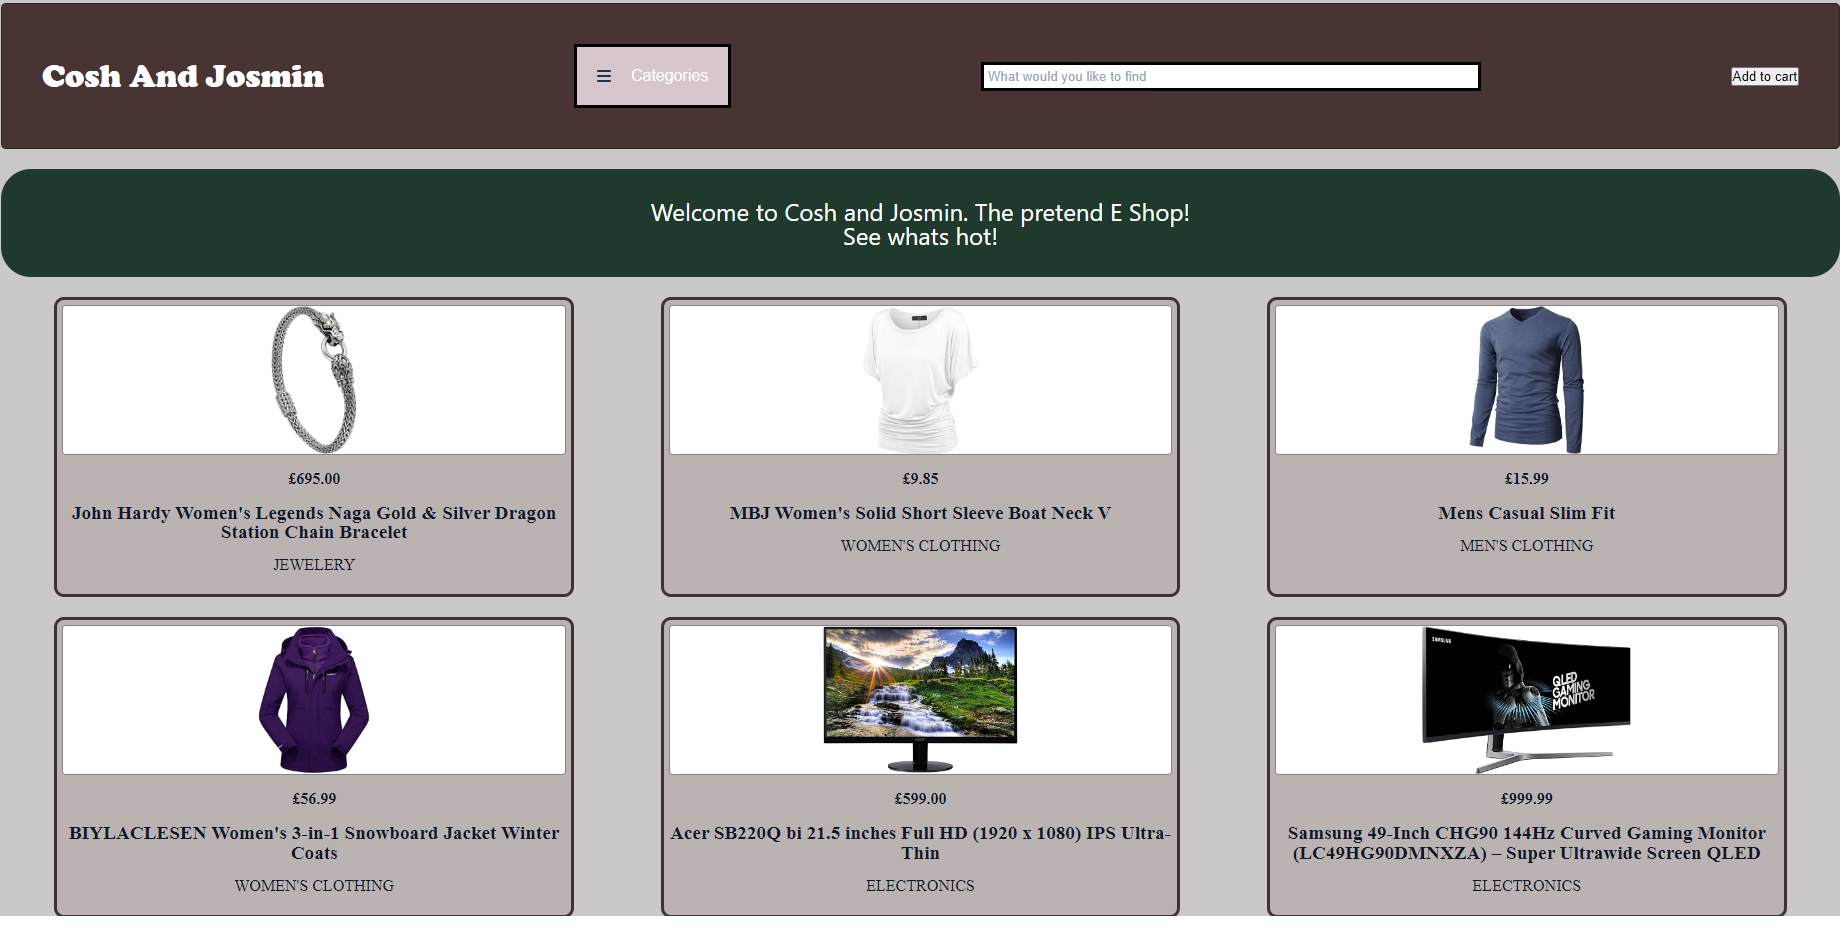Click the £9.85 price text
This screenshot has height=936, width=1844.
pyautogui.click(x=920, y=479)
